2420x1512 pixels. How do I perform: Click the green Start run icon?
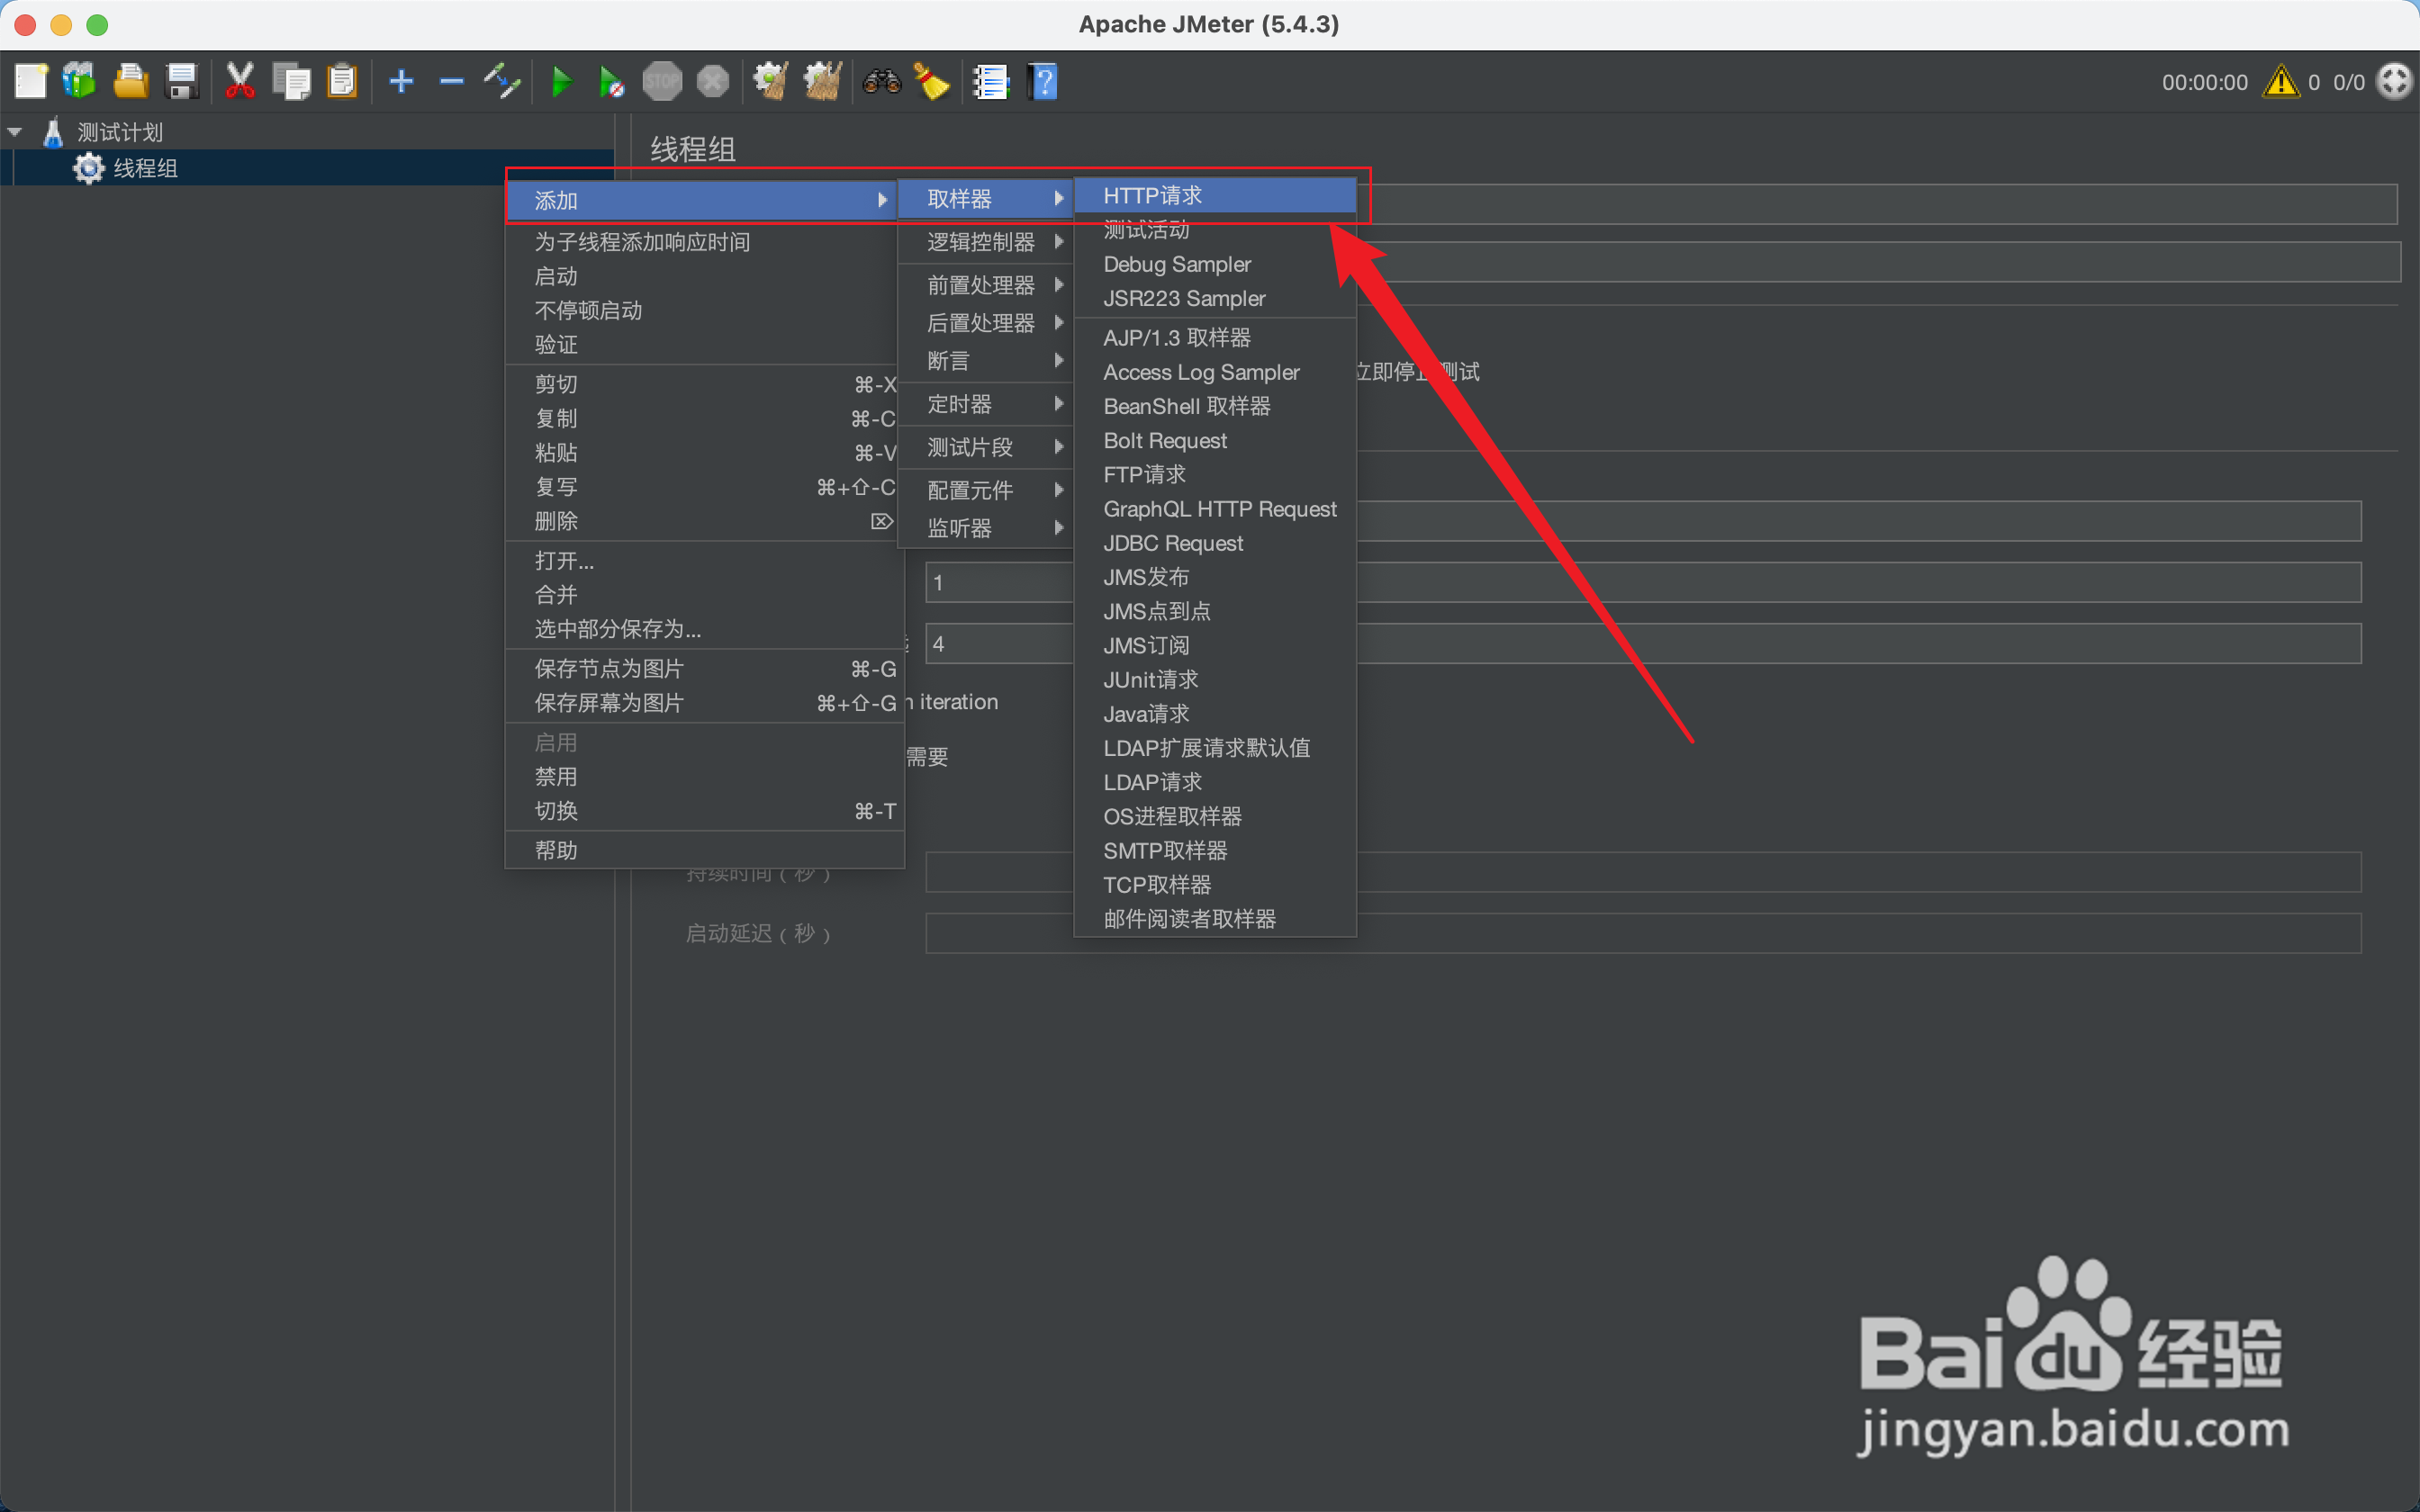[x=561, y=81]
